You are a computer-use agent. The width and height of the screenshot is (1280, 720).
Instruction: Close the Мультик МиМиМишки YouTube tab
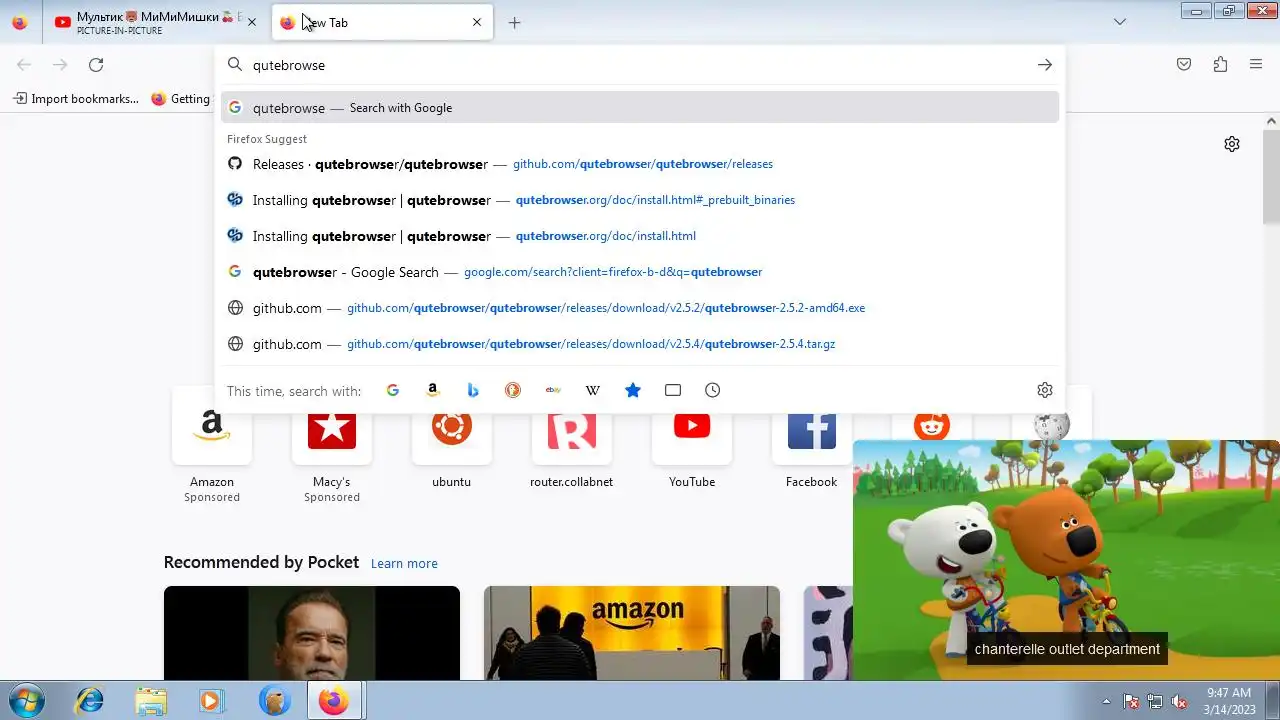click(252, 22)
